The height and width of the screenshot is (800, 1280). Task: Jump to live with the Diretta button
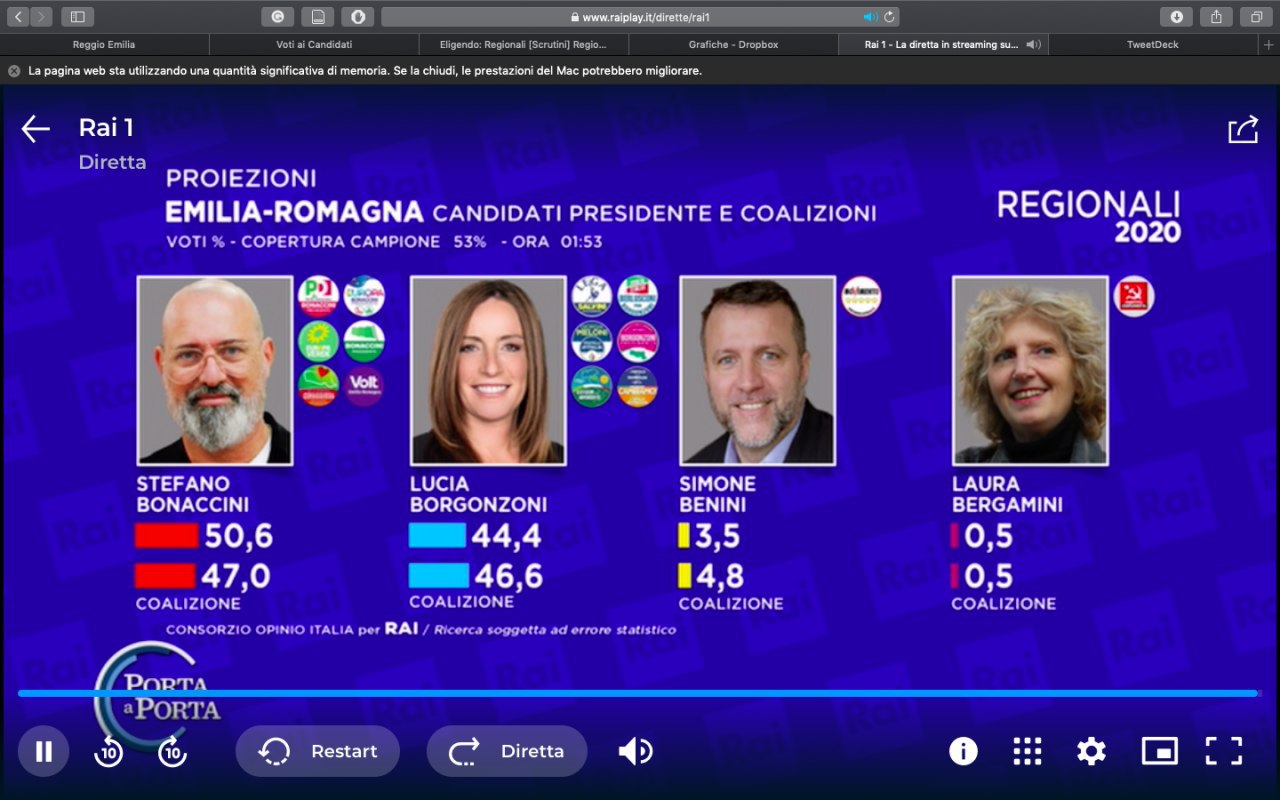click(507, 751)
